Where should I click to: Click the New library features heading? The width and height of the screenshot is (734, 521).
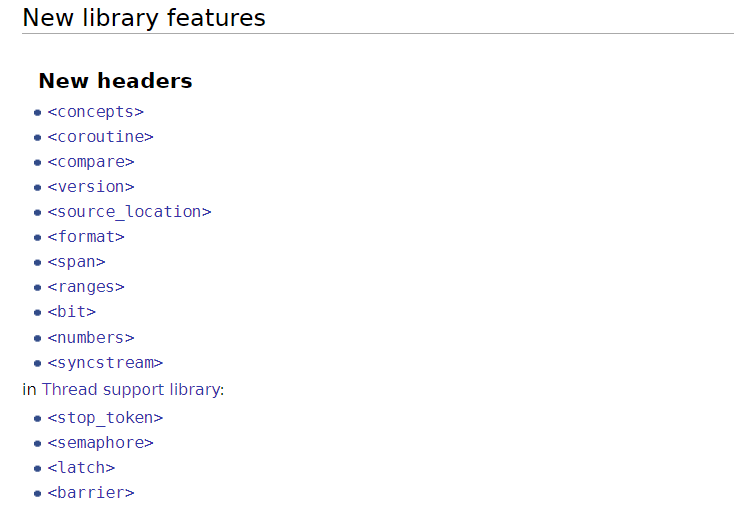click(144, 18)
